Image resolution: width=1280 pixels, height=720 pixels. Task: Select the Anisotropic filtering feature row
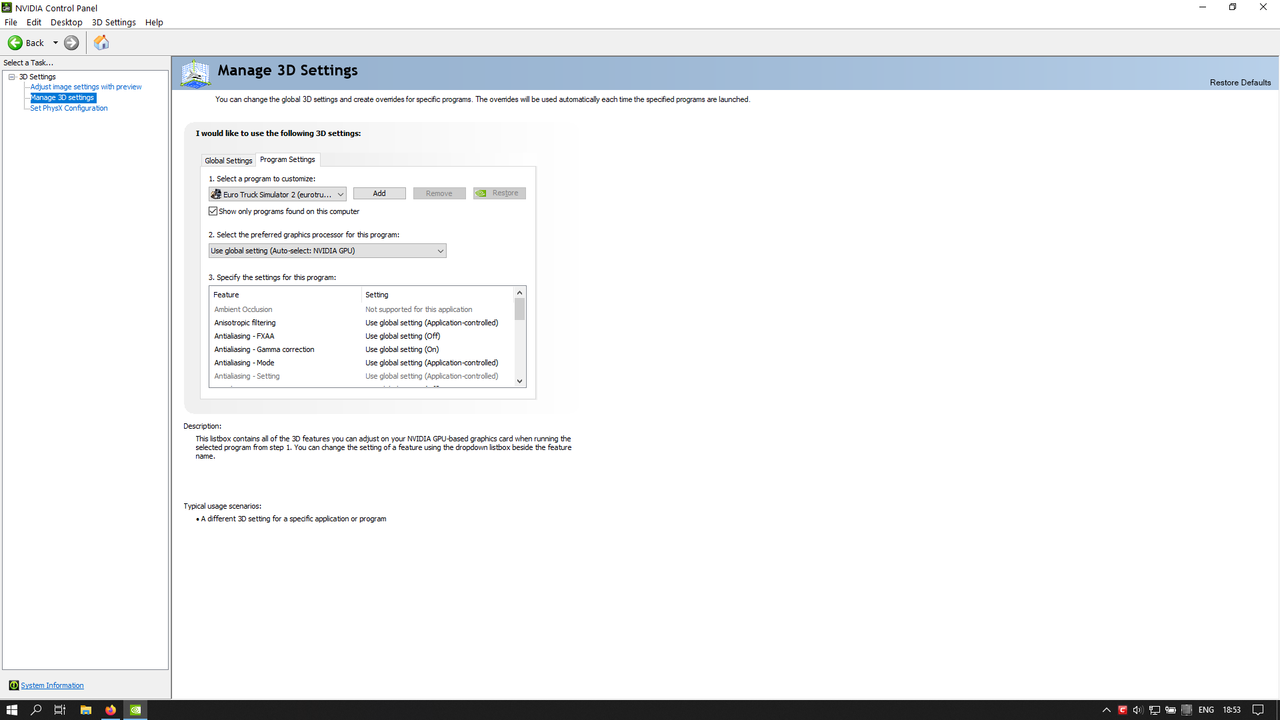362,323
